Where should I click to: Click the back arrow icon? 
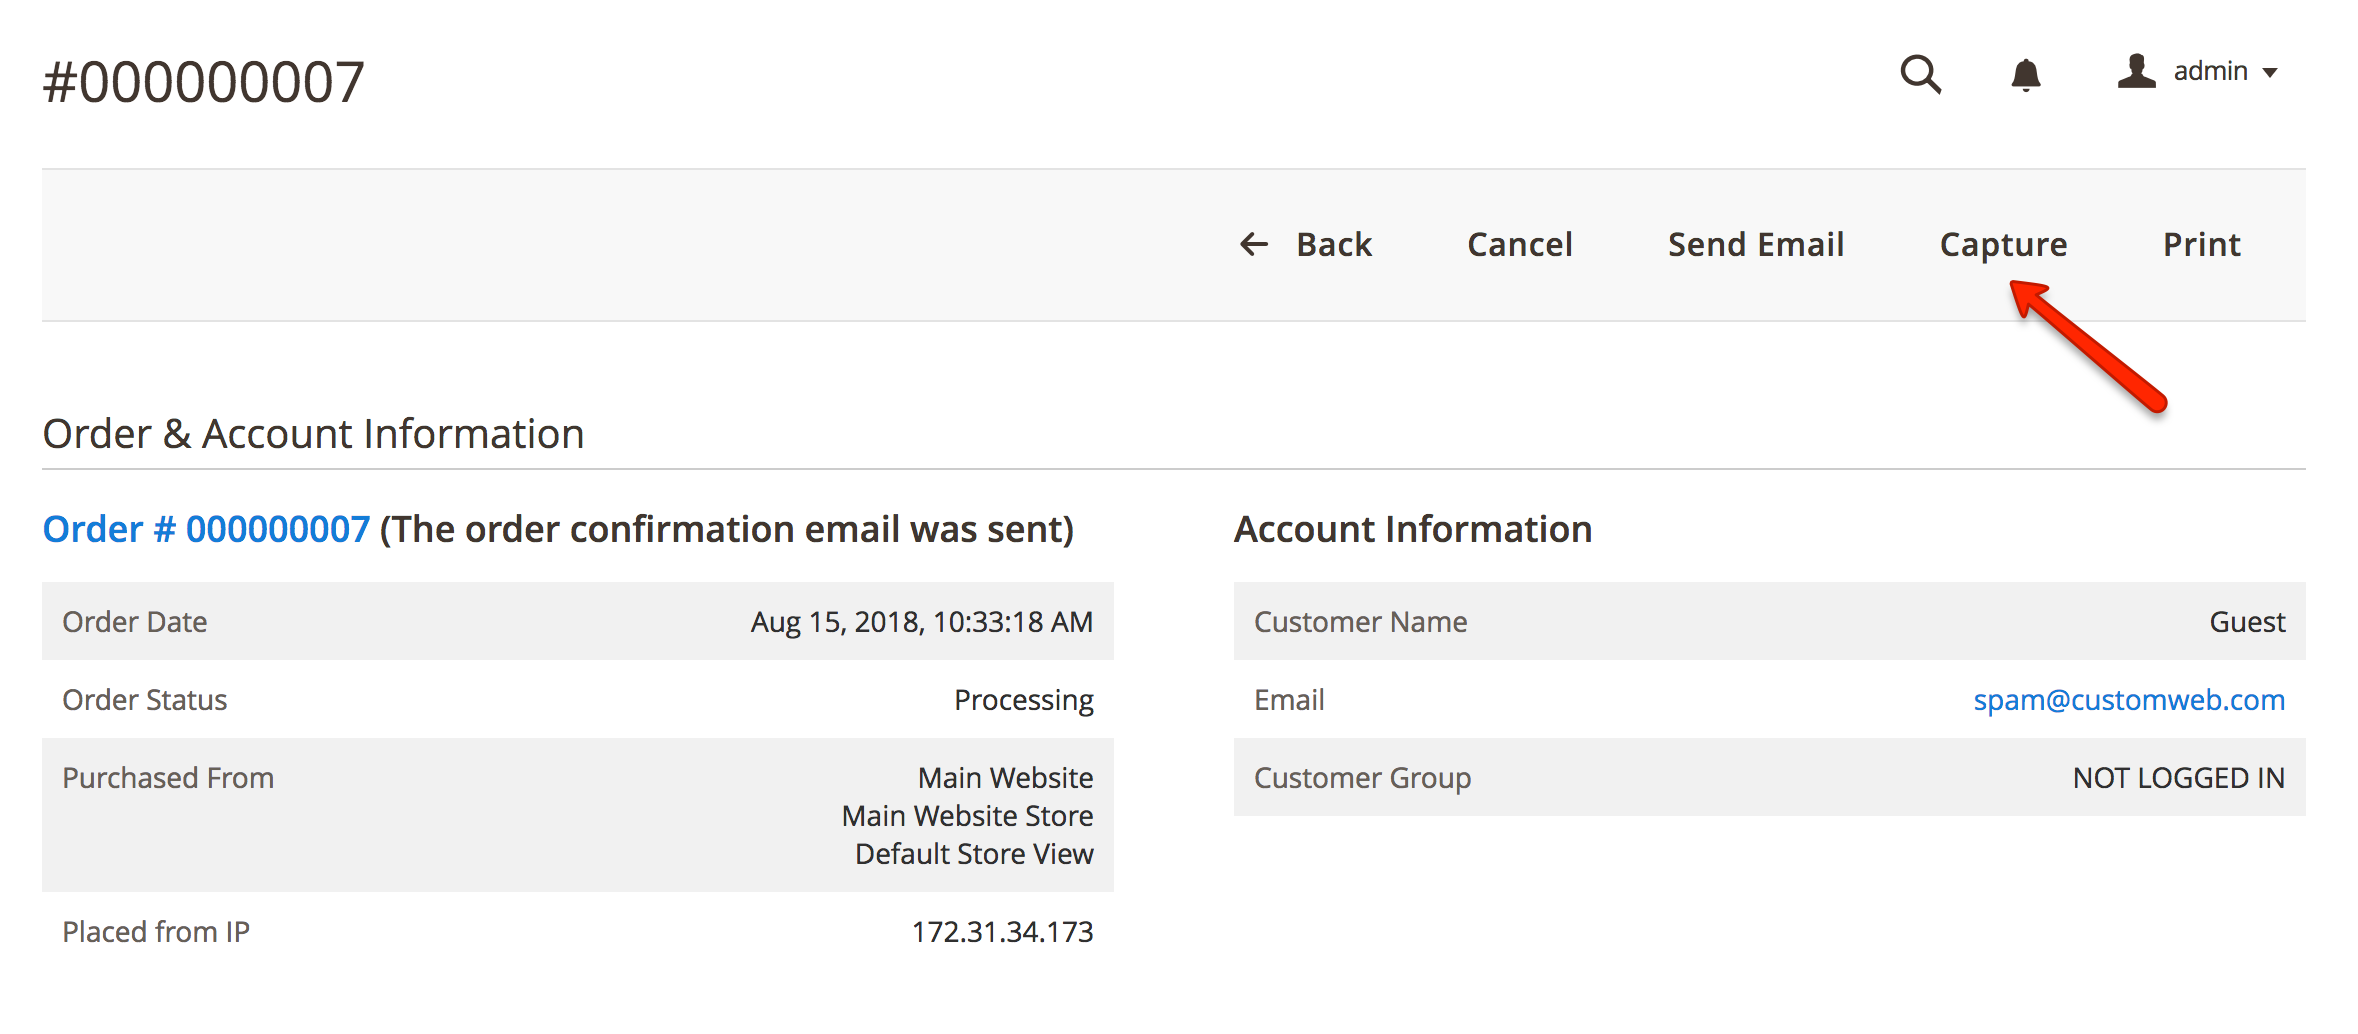point(1253,244)
